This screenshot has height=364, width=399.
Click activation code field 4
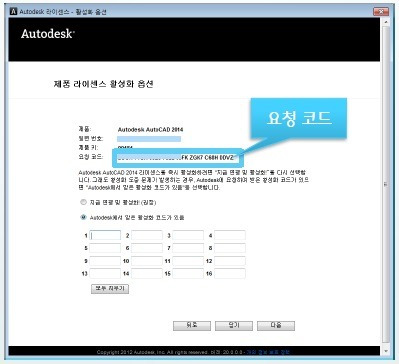[x=230, y=235]
